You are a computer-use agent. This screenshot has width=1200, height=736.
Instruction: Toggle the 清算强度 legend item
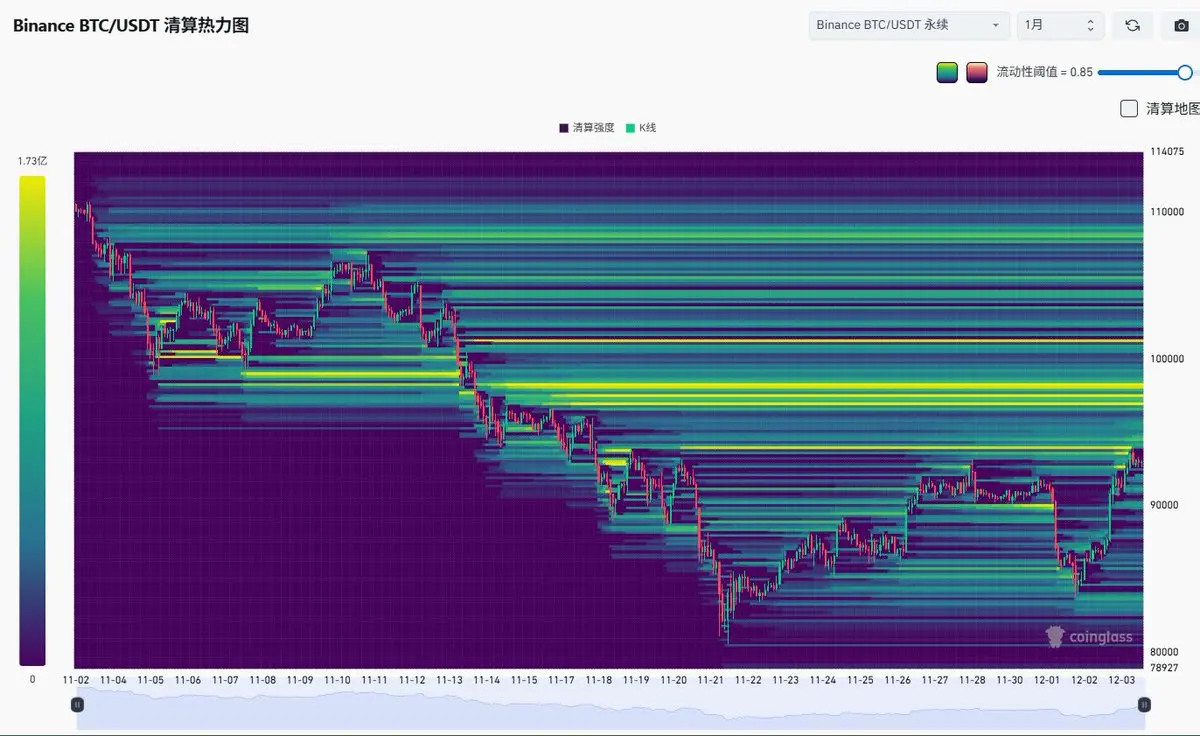[x=587, y=128]
